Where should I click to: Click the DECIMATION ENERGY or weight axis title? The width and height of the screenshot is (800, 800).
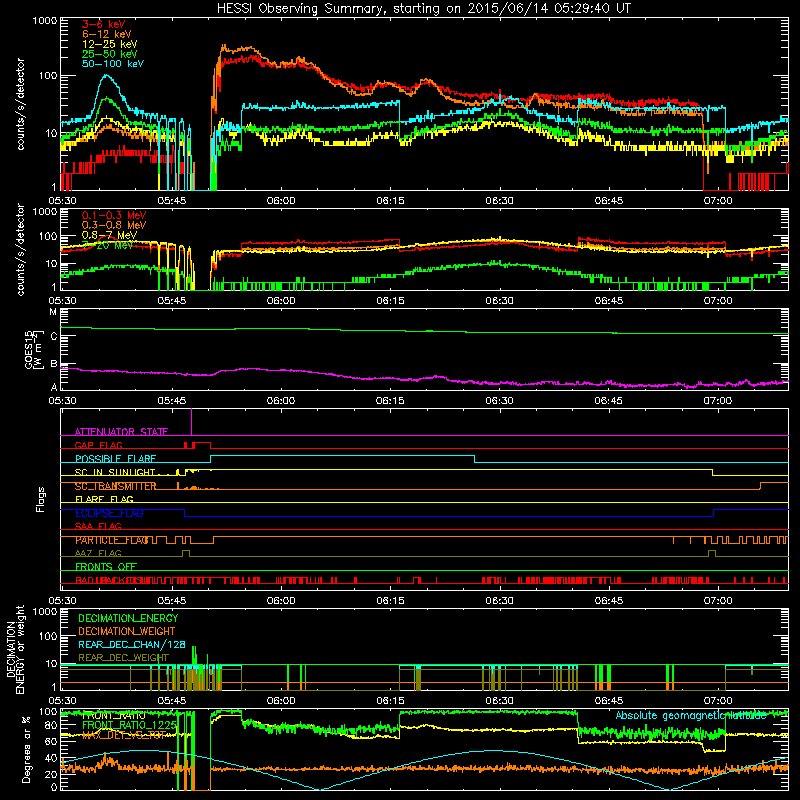(15, 649)
